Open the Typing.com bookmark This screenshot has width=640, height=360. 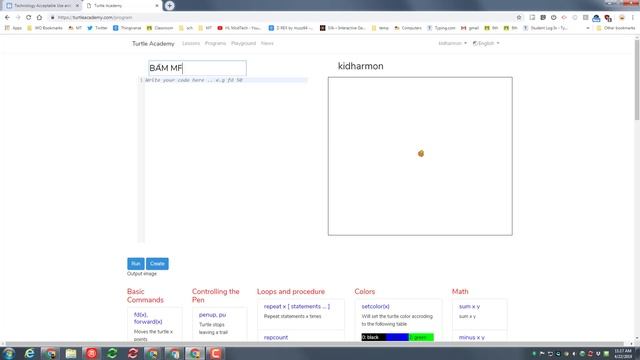[x=441, y=28]
